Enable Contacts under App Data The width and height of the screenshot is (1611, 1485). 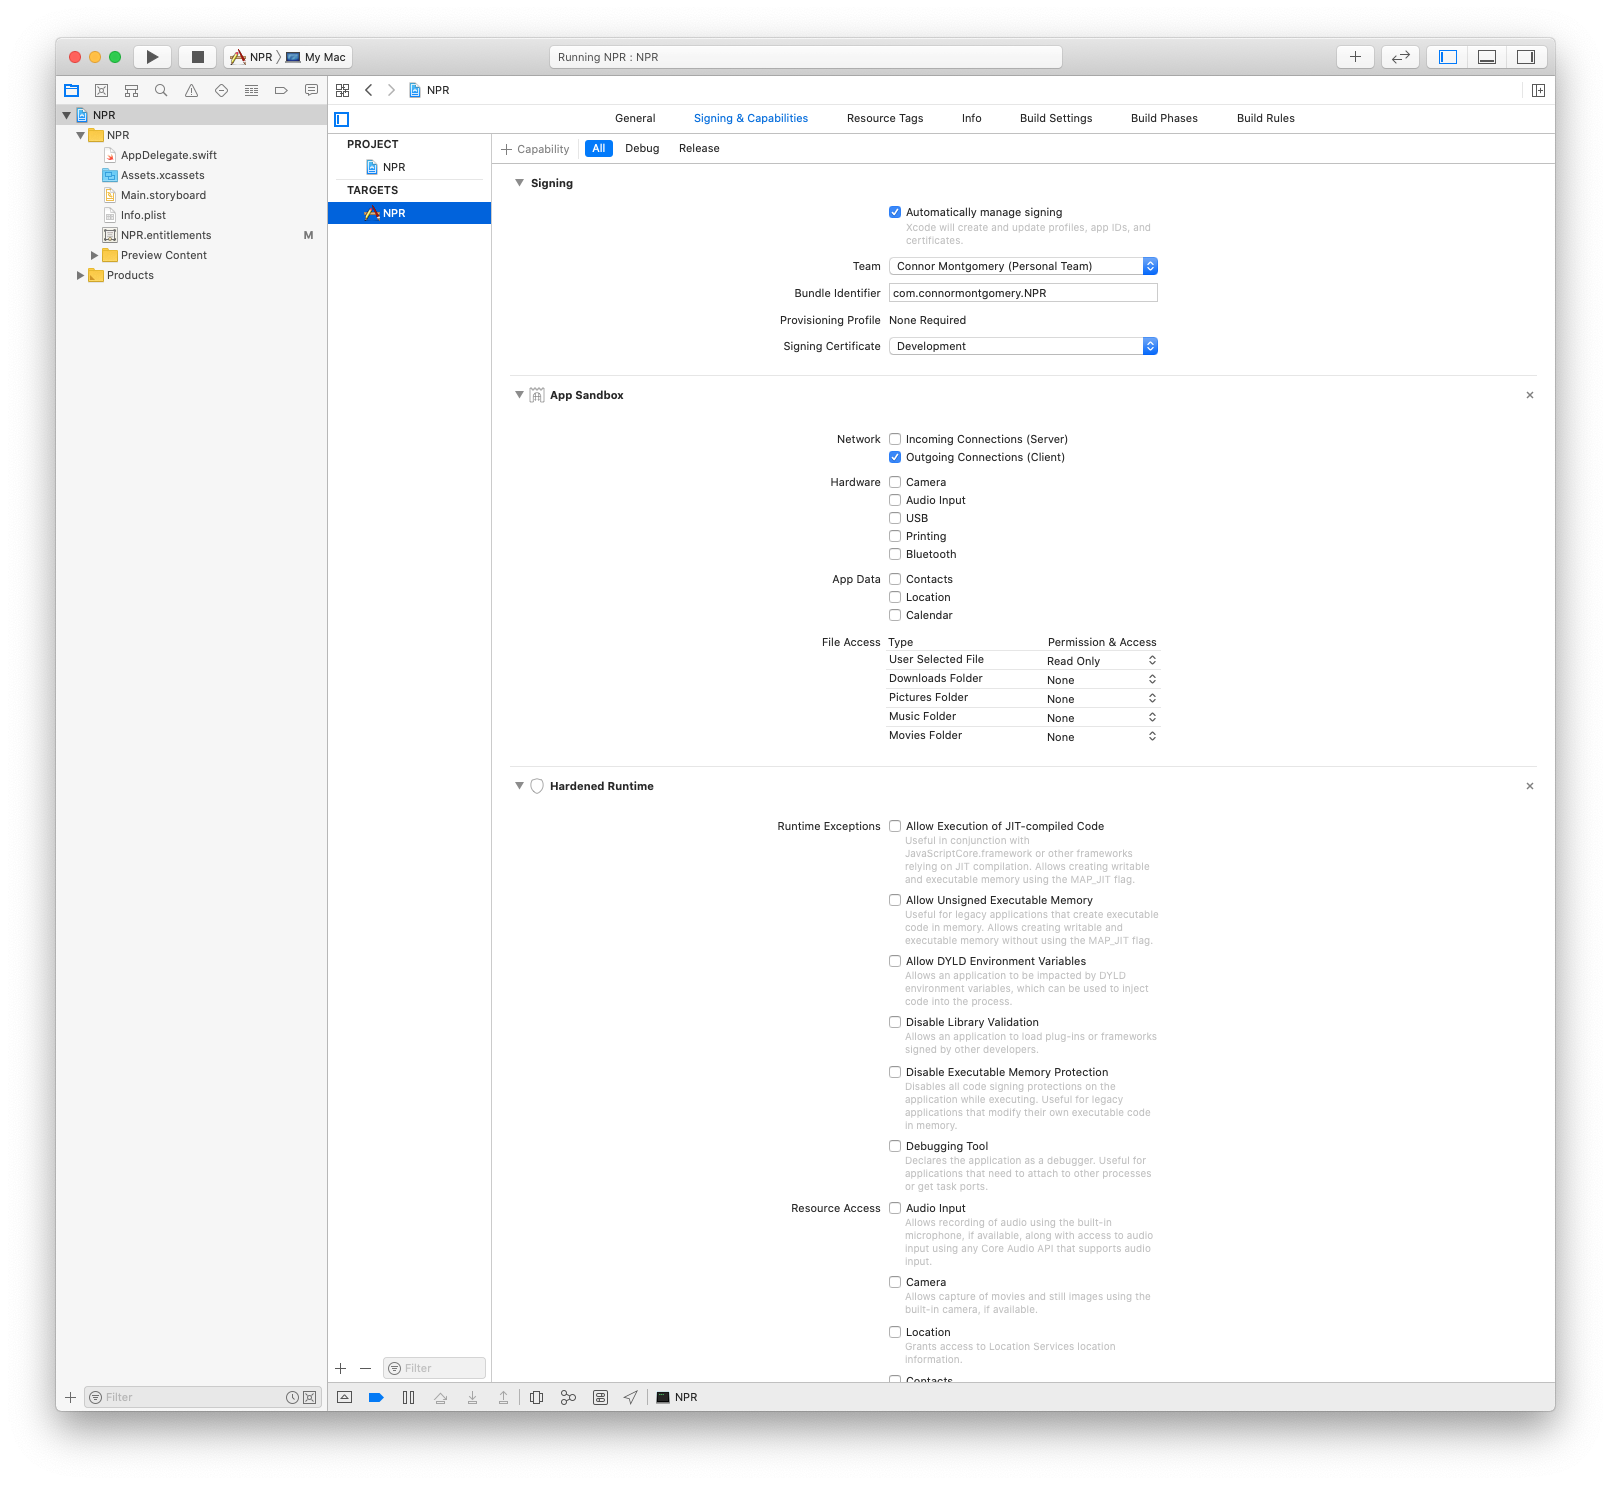click(895, 579)
